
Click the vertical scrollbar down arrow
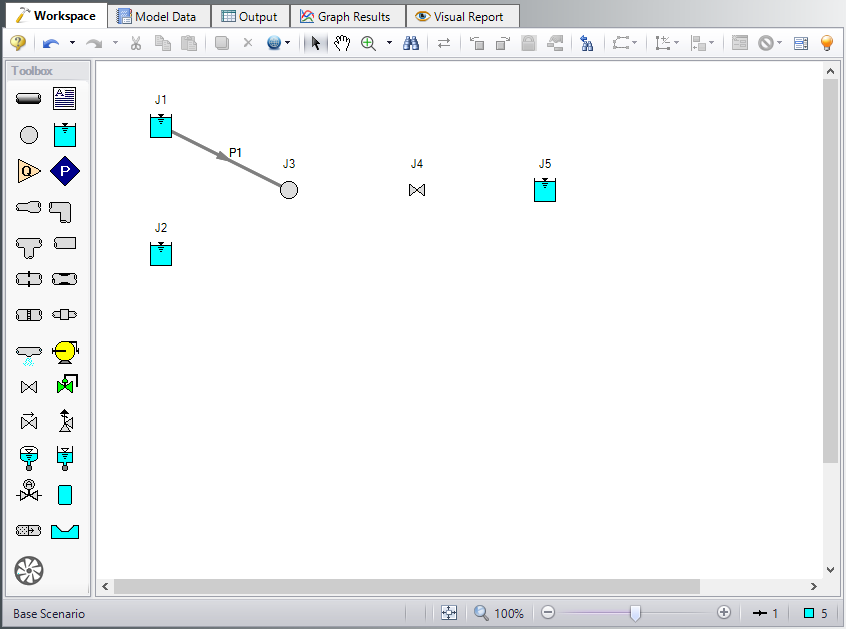830,570
